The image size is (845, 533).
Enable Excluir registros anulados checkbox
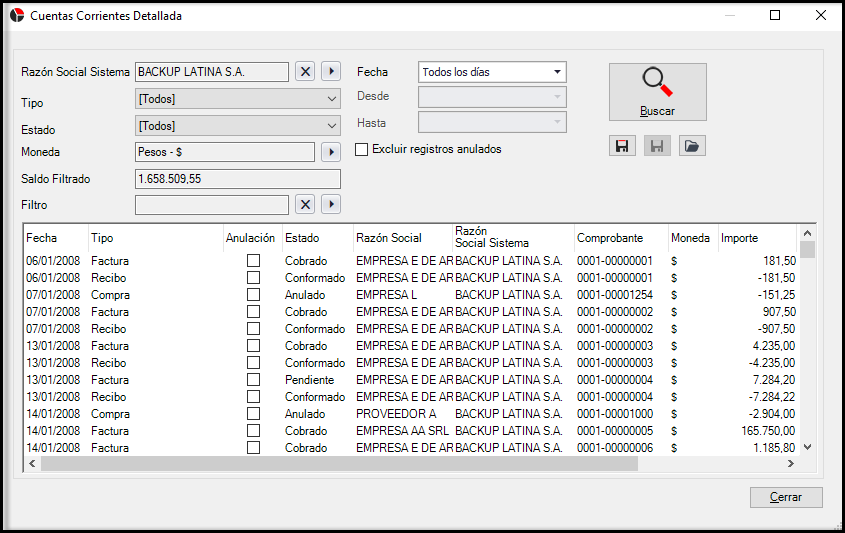pyautogui.click(x=362, y=149)
